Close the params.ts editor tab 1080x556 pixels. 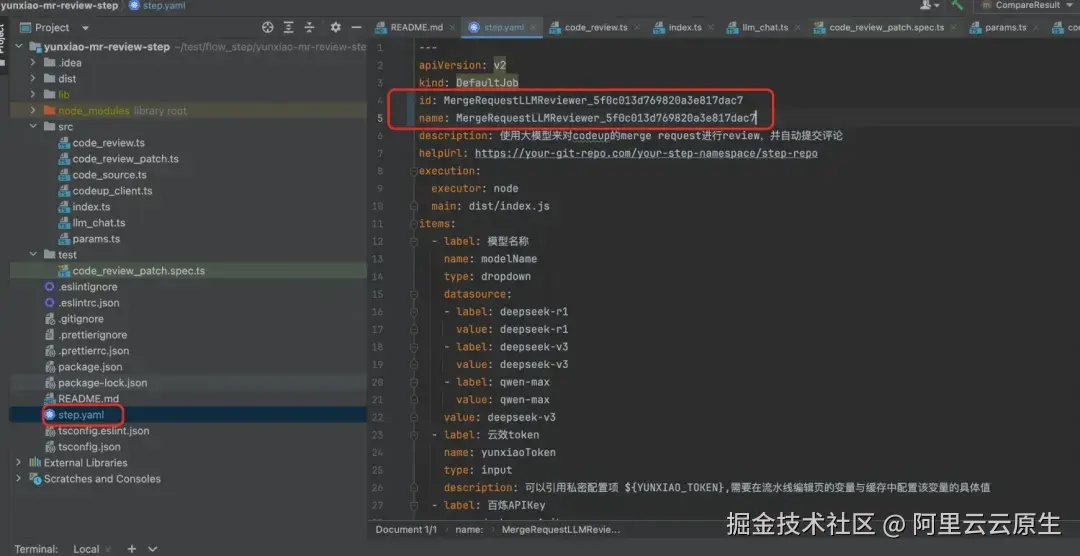click(1037, 28)
